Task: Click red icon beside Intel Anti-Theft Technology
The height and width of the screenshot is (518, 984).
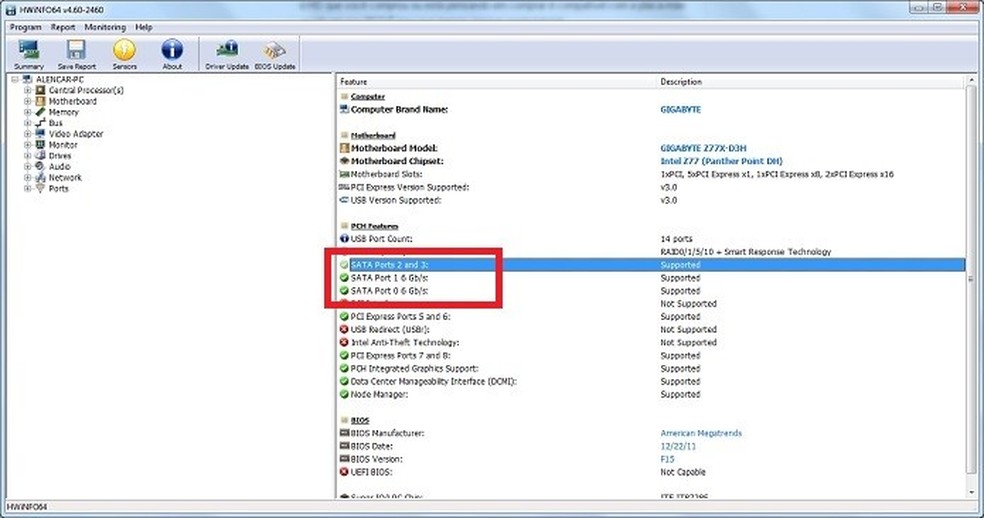Action: click(x=344, y=343)
